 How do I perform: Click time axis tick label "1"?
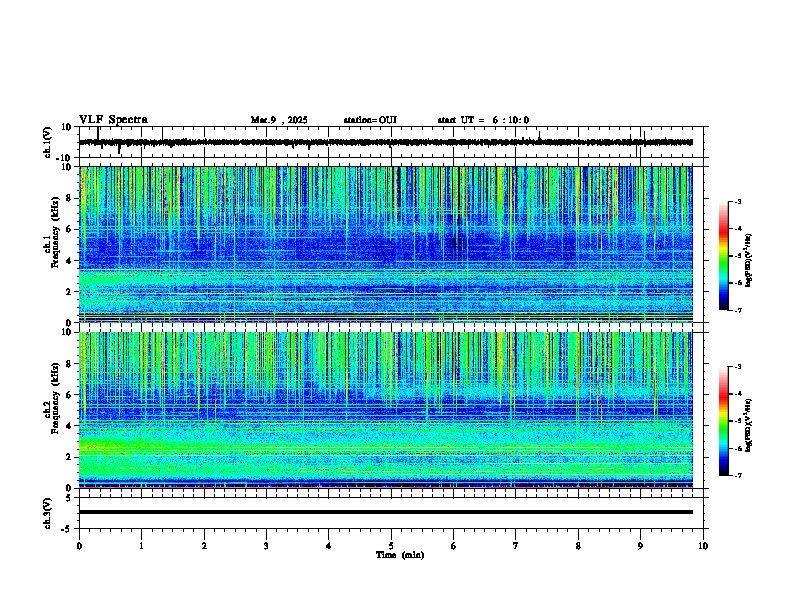[141, 546]
